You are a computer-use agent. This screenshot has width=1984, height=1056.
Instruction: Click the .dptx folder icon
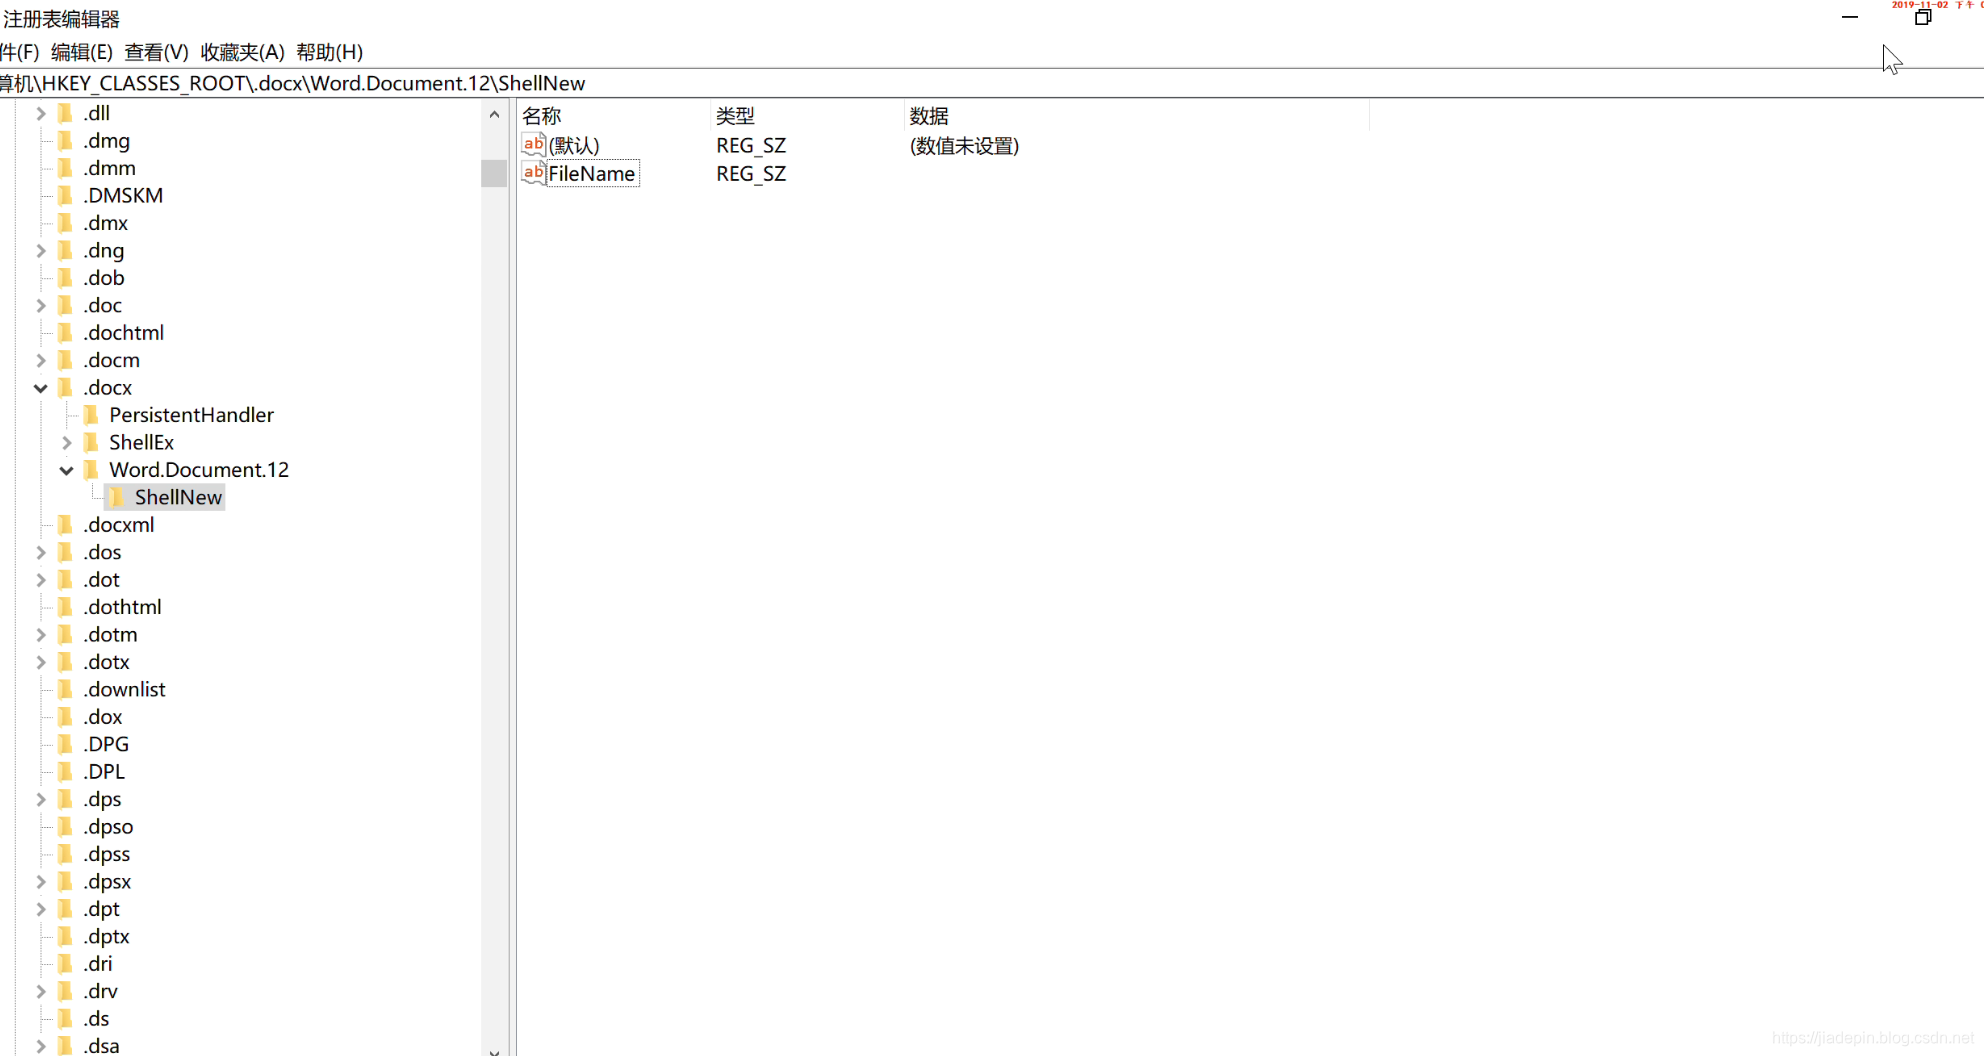click(66, 937)
